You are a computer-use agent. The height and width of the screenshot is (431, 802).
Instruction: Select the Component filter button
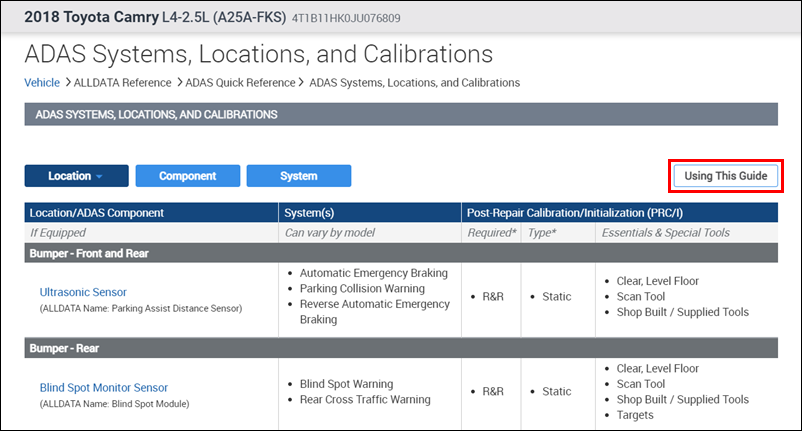[x=188, y=176]
